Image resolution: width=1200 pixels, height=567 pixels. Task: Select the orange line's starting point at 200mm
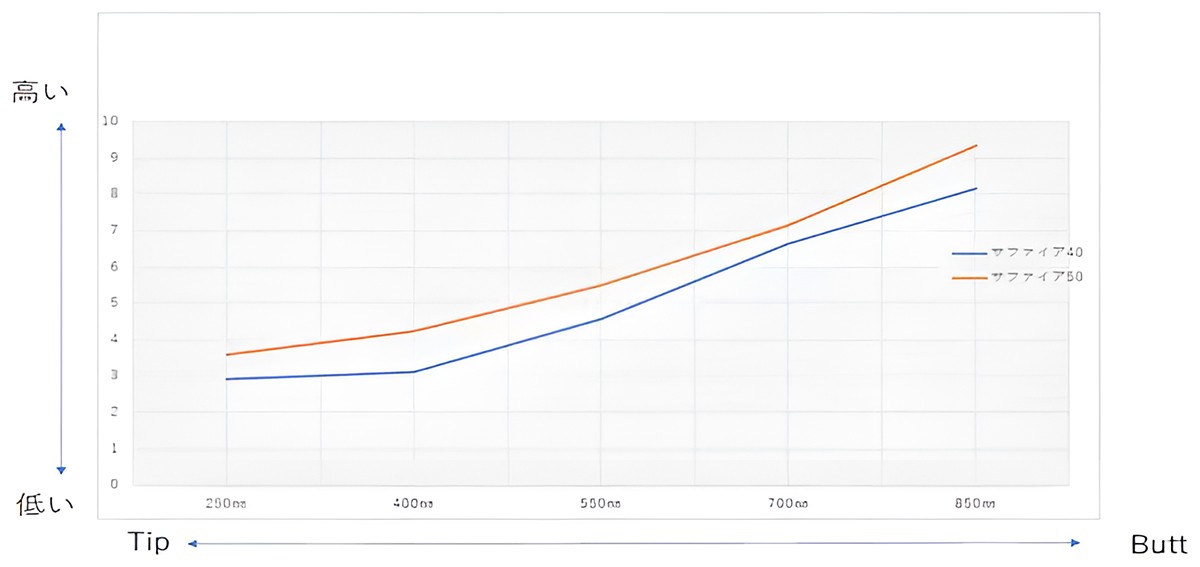(227, 355)
